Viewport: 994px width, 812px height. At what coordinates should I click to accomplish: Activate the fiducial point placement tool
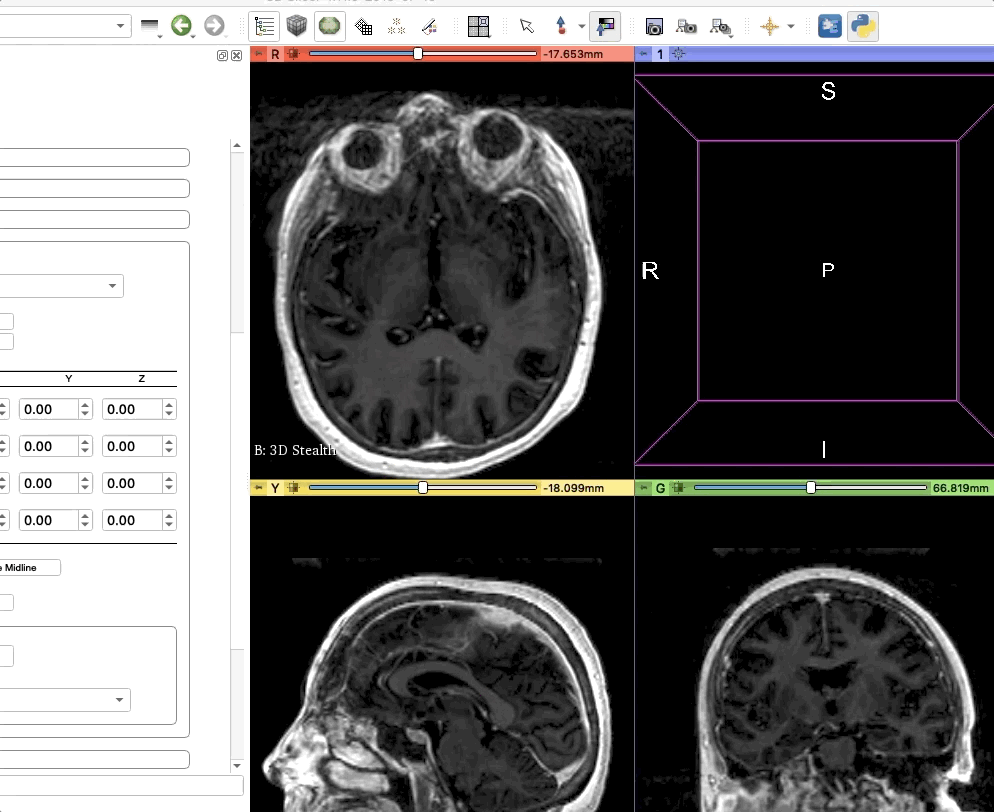[560, 26]
